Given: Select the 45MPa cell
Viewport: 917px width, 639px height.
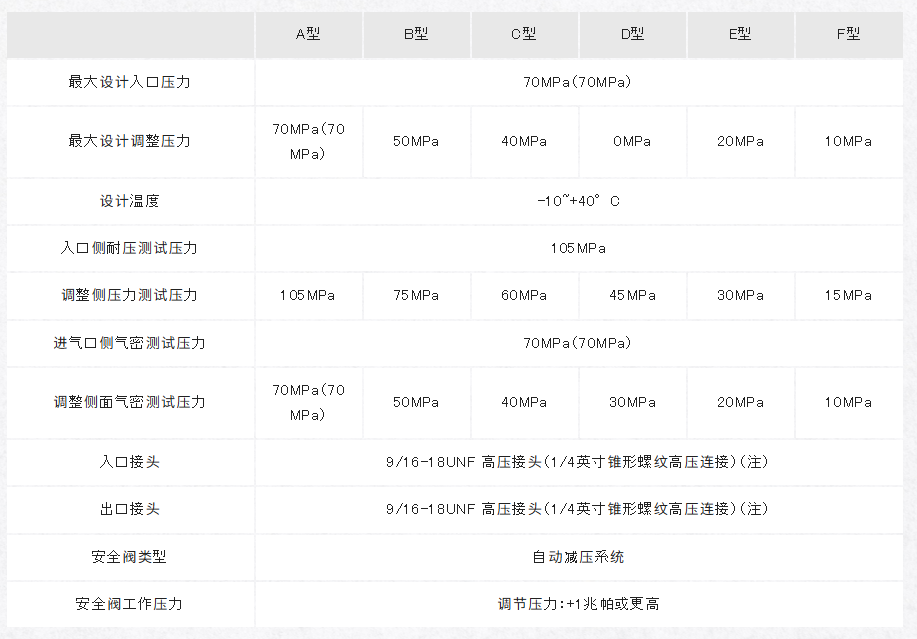Looking at the screenshot, I should pos(632,295).
